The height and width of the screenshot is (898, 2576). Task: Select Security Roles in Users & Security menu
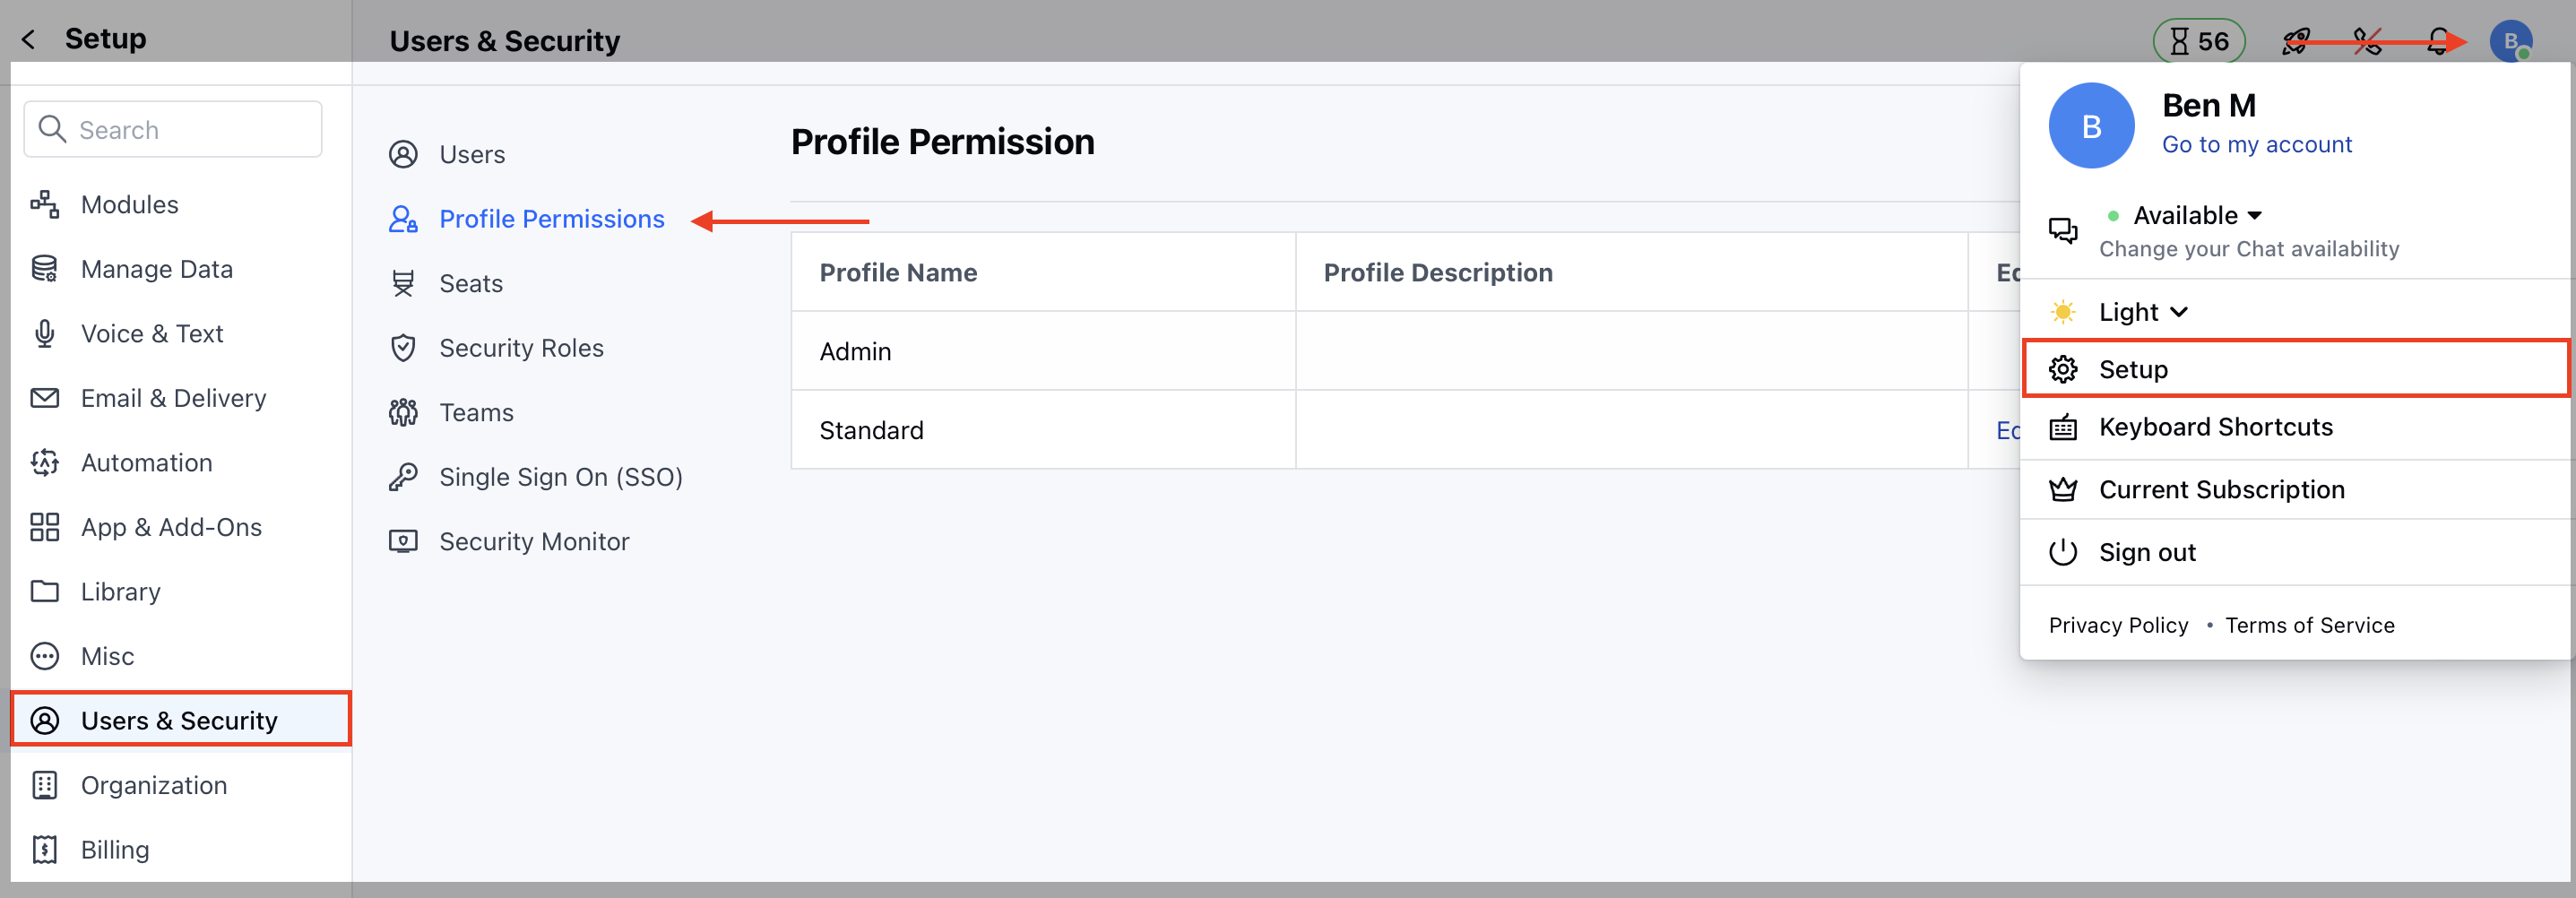pos(521,347)
